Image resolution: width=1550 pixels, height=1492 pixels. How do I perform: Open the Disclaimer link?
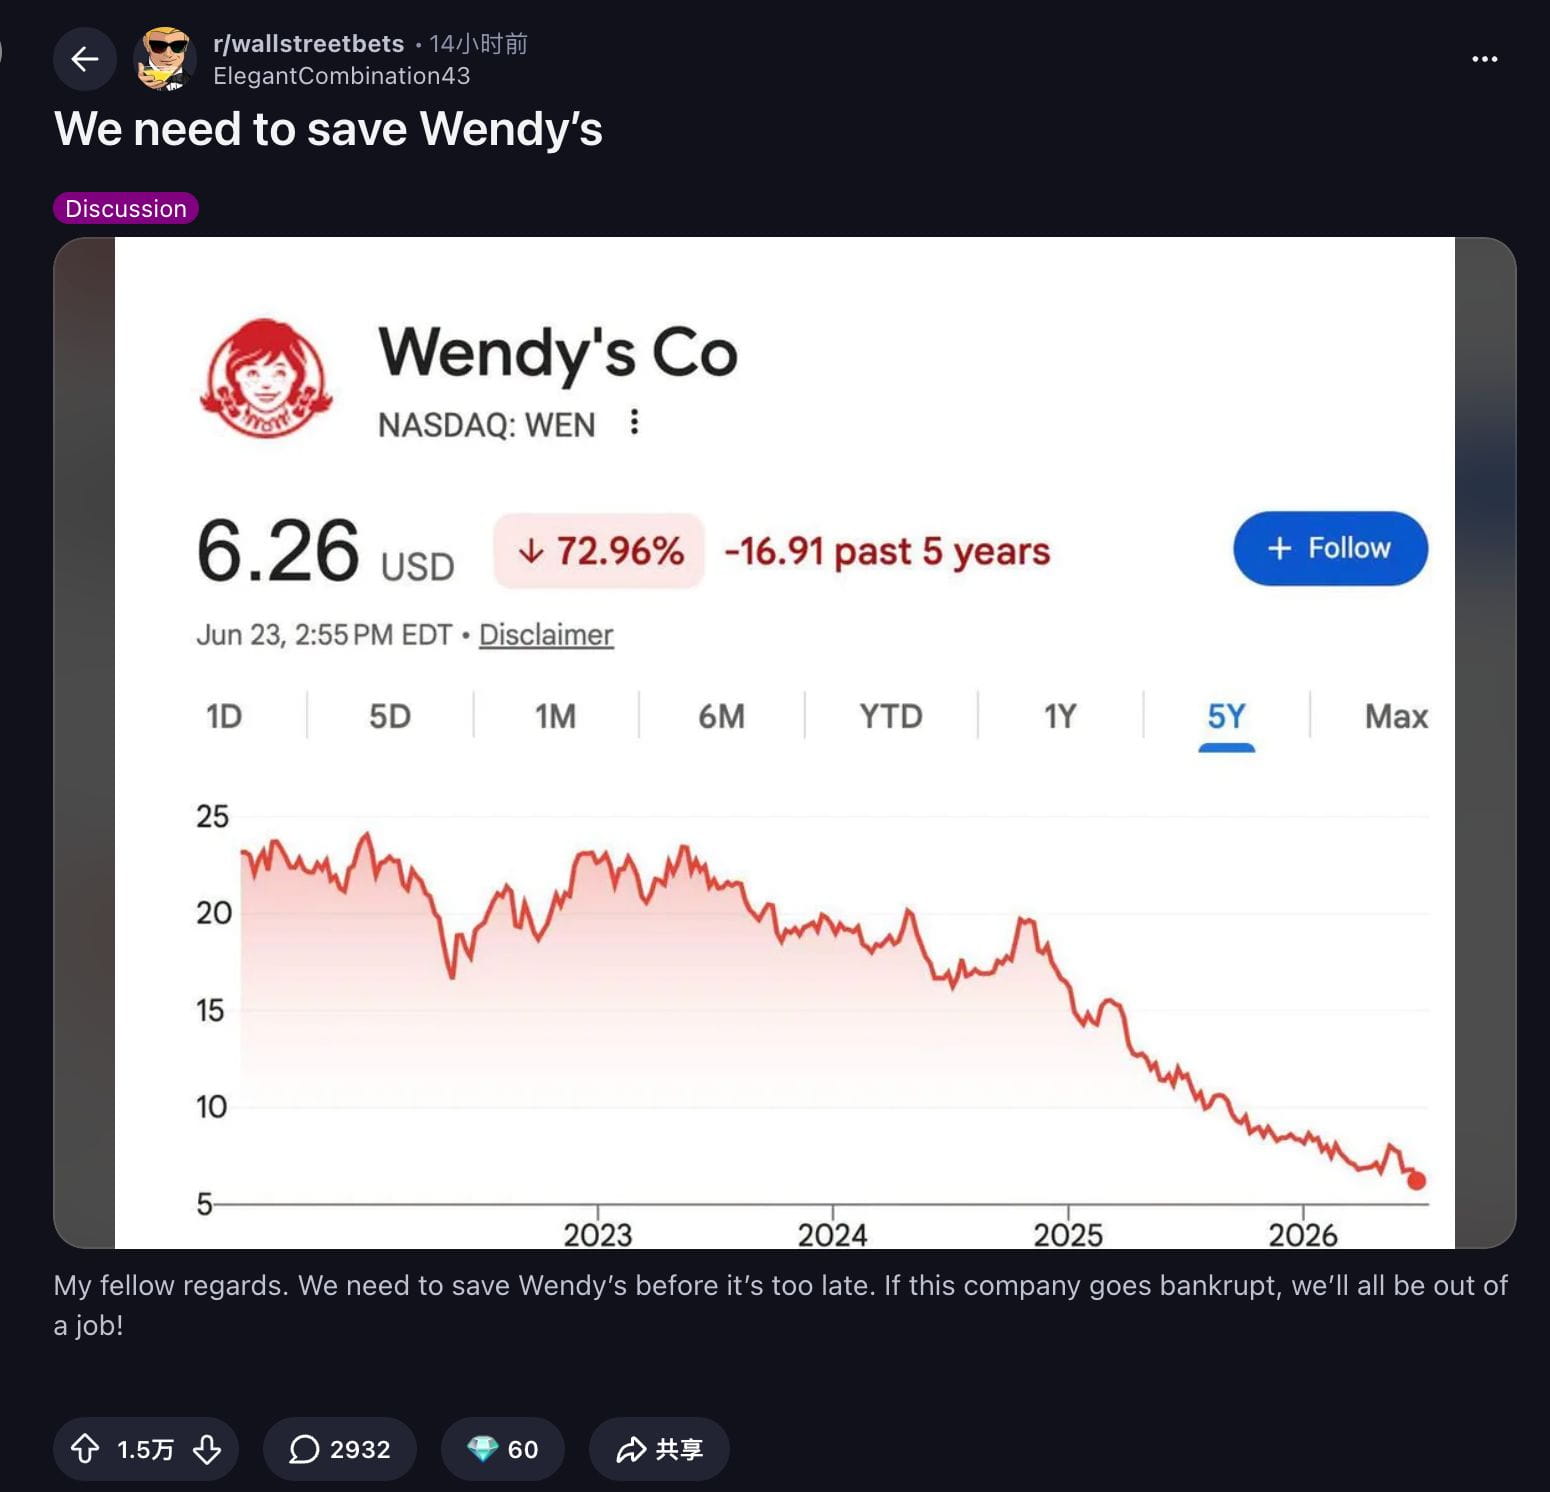[x=546, y=635]
